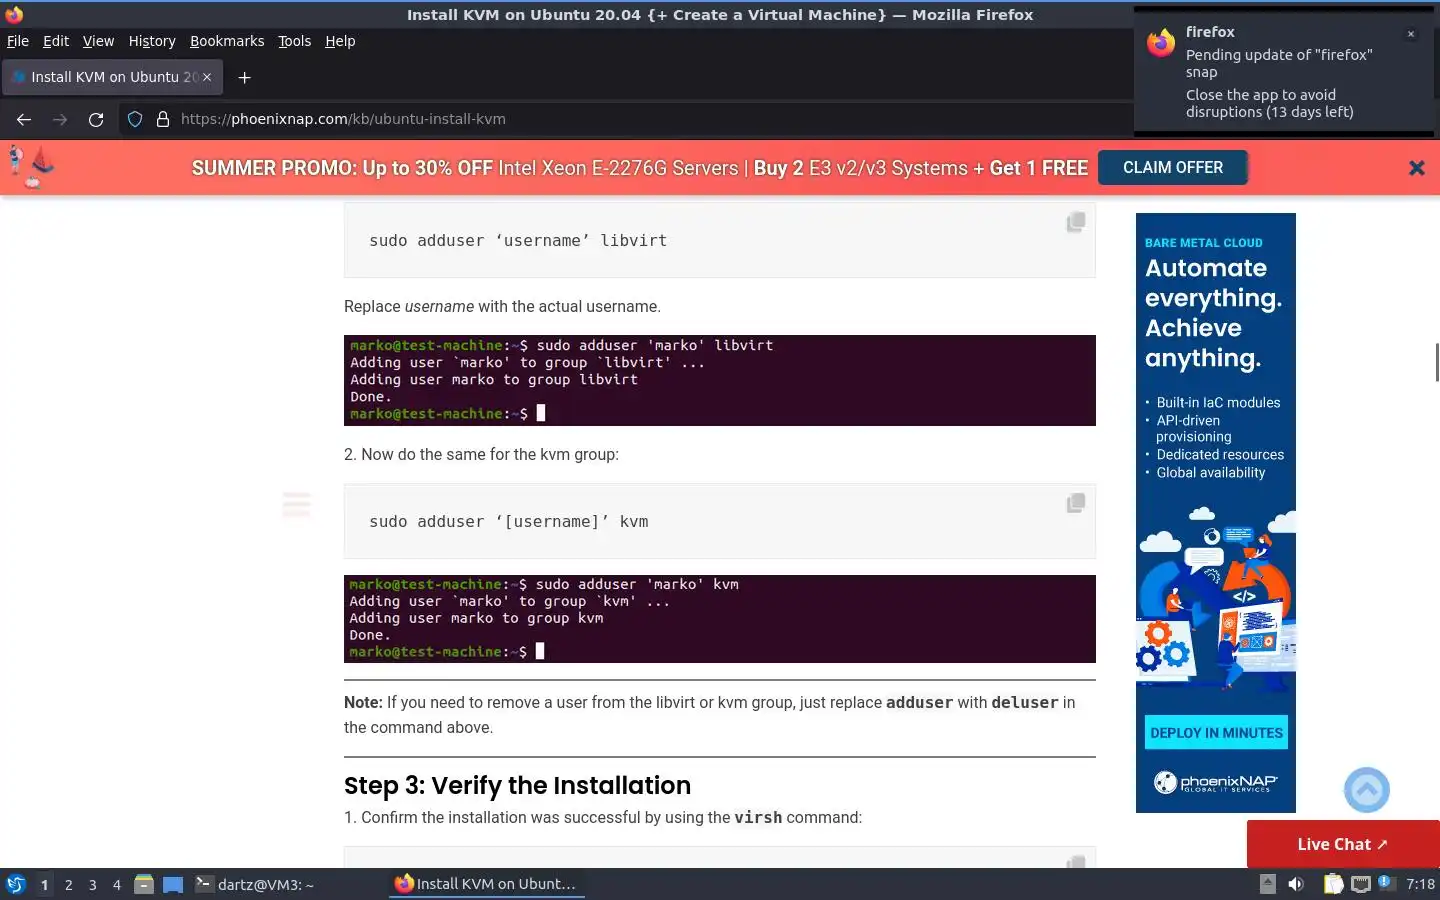Select the Install KVM on Ubuntu browser tab

[x=112, y=77]
